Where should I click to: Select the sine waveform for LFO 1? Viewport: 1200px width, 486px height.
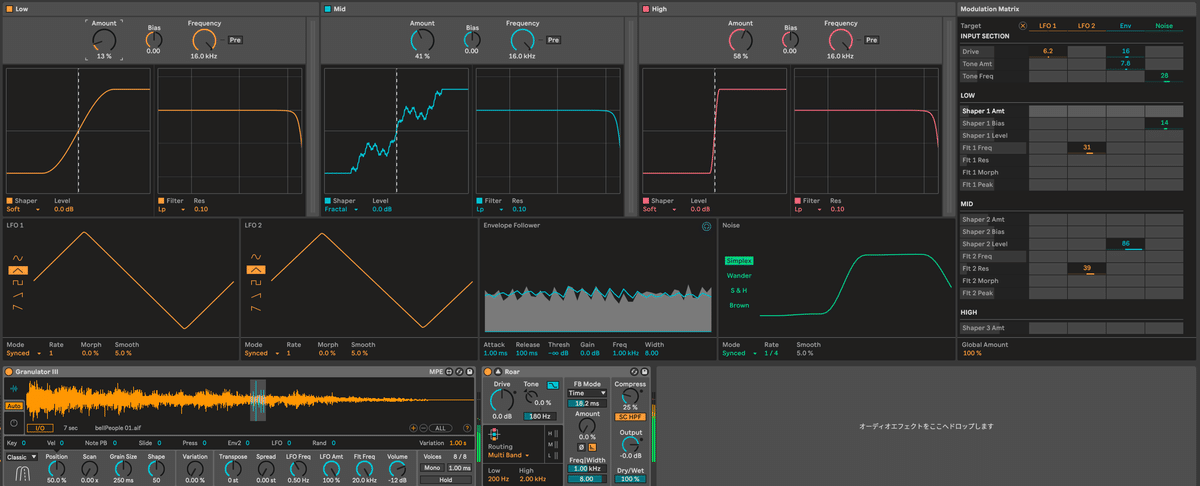coord(18,257)
